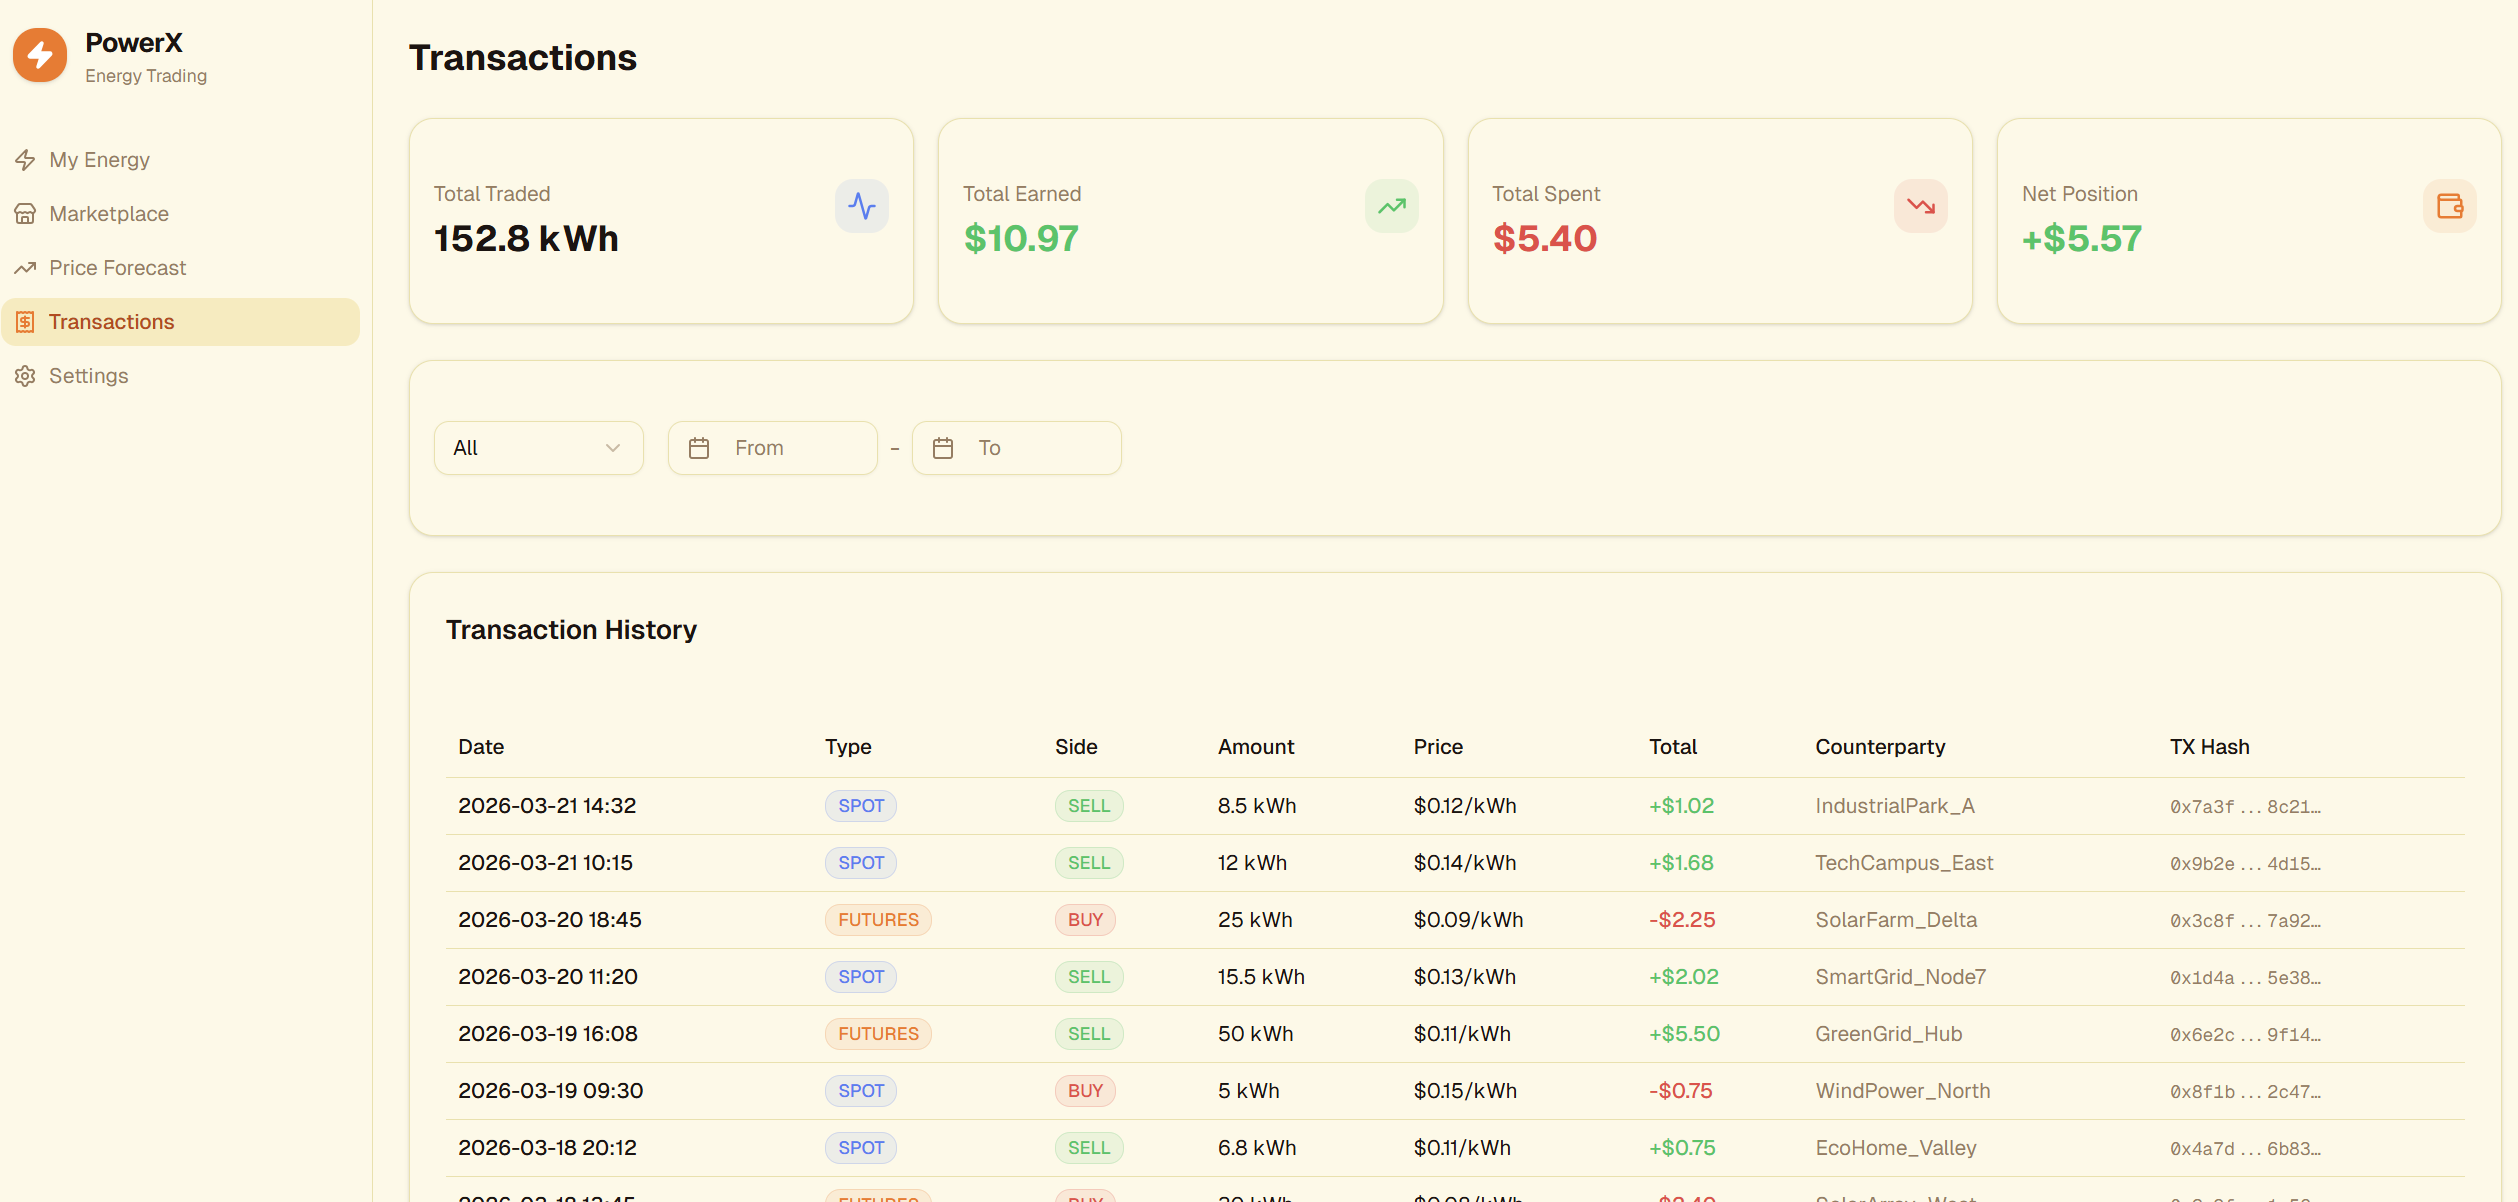
Task: Click the Total Spent trending-down icon
Action: tap(1920, 206)
